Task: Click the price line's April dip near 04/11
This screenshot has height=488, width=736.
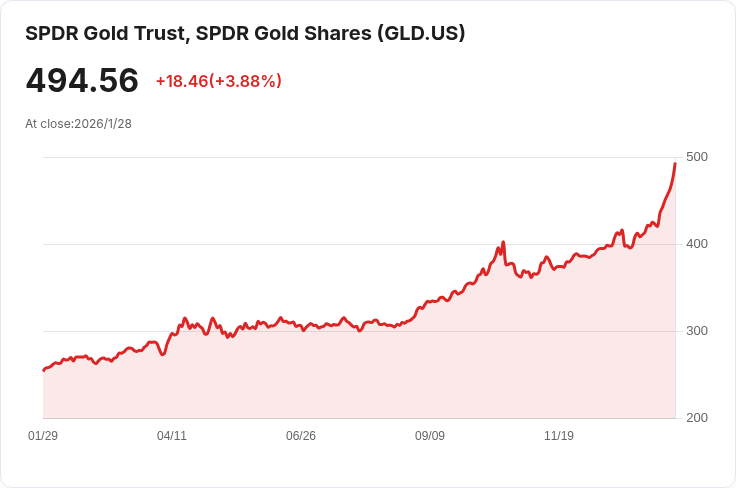Action: point(162,354)
